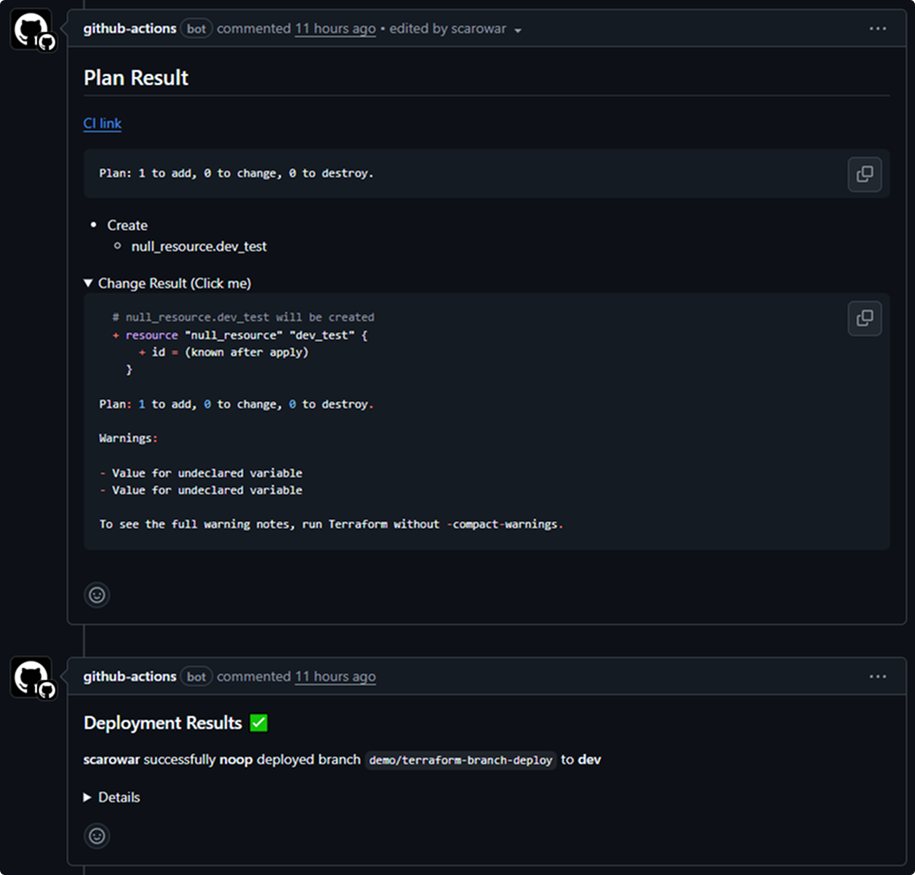This screenshot has height=875, width=915.
Task: Copy the Change Result code block
Action: click(x=864, y=318)
